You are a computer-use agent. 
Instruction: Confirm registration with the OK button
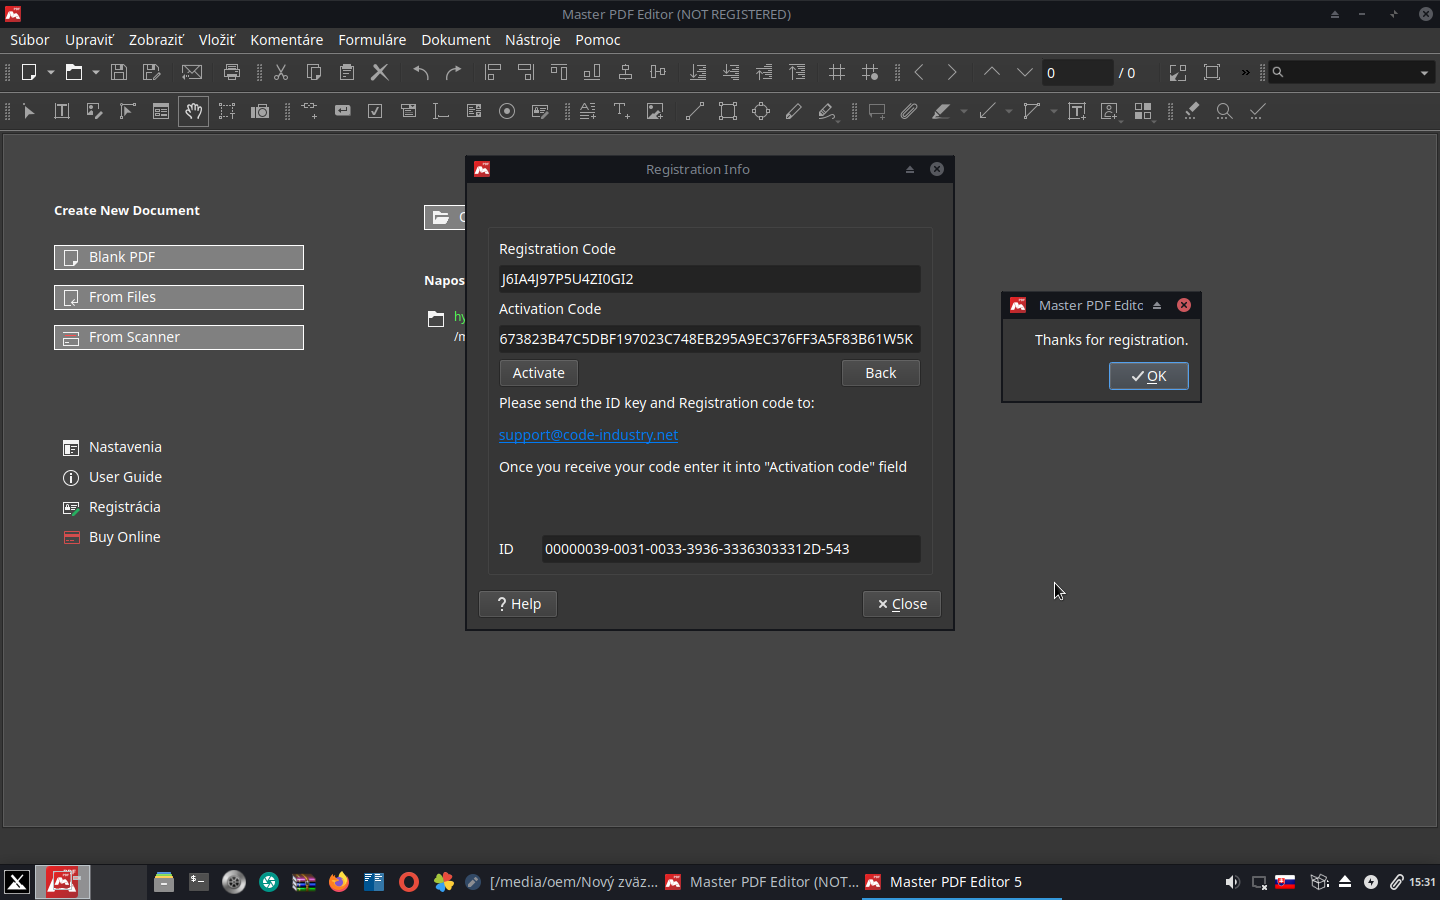[1149, 376]
